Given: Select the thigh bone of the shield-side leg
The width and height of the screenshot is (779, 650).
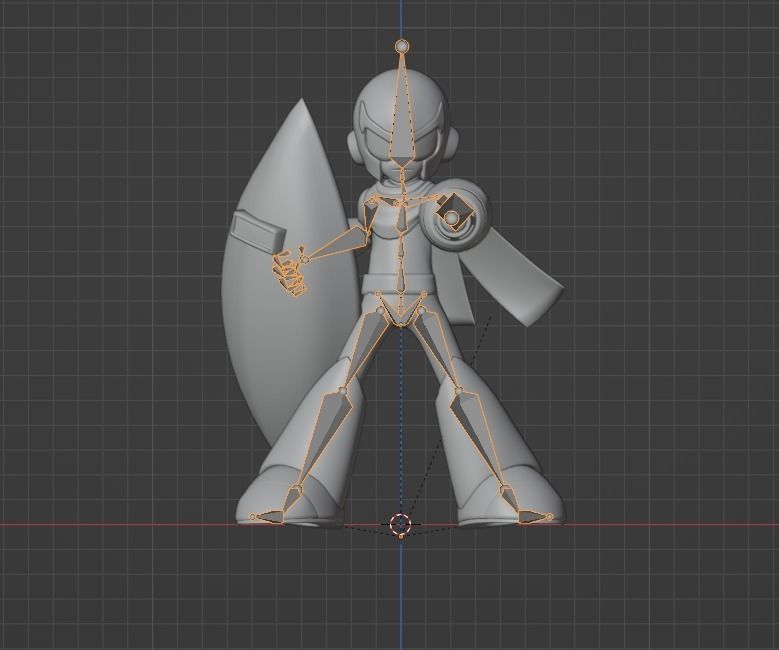Looking at the screenshot, I should [368, 348].
